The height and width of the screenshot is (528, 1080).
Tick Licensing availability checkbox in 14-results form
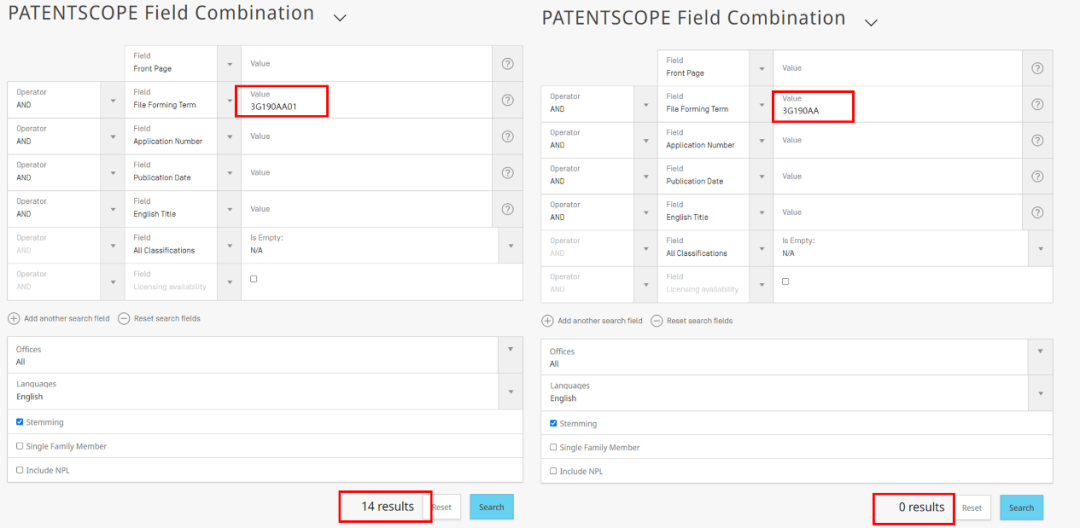tap(253, 279)
